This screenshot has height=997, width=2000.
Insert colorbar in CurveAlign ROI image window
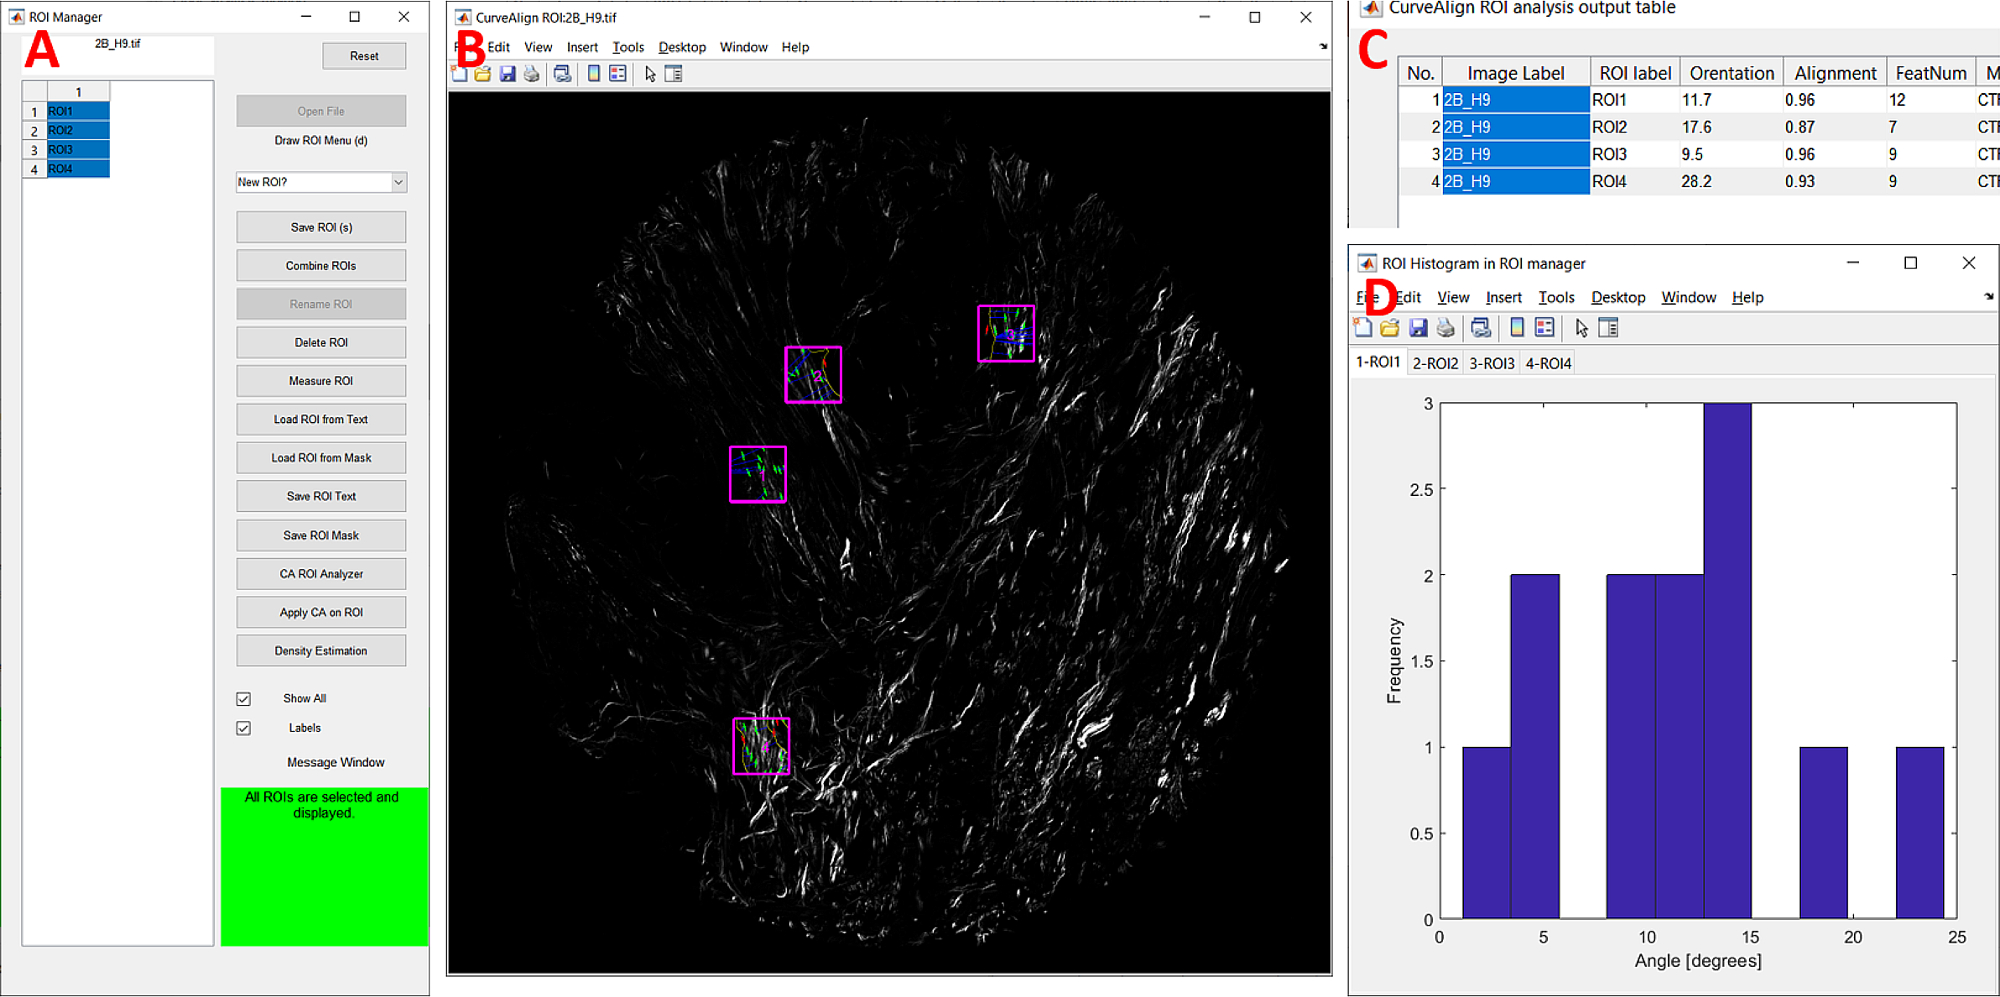(594, 74)
